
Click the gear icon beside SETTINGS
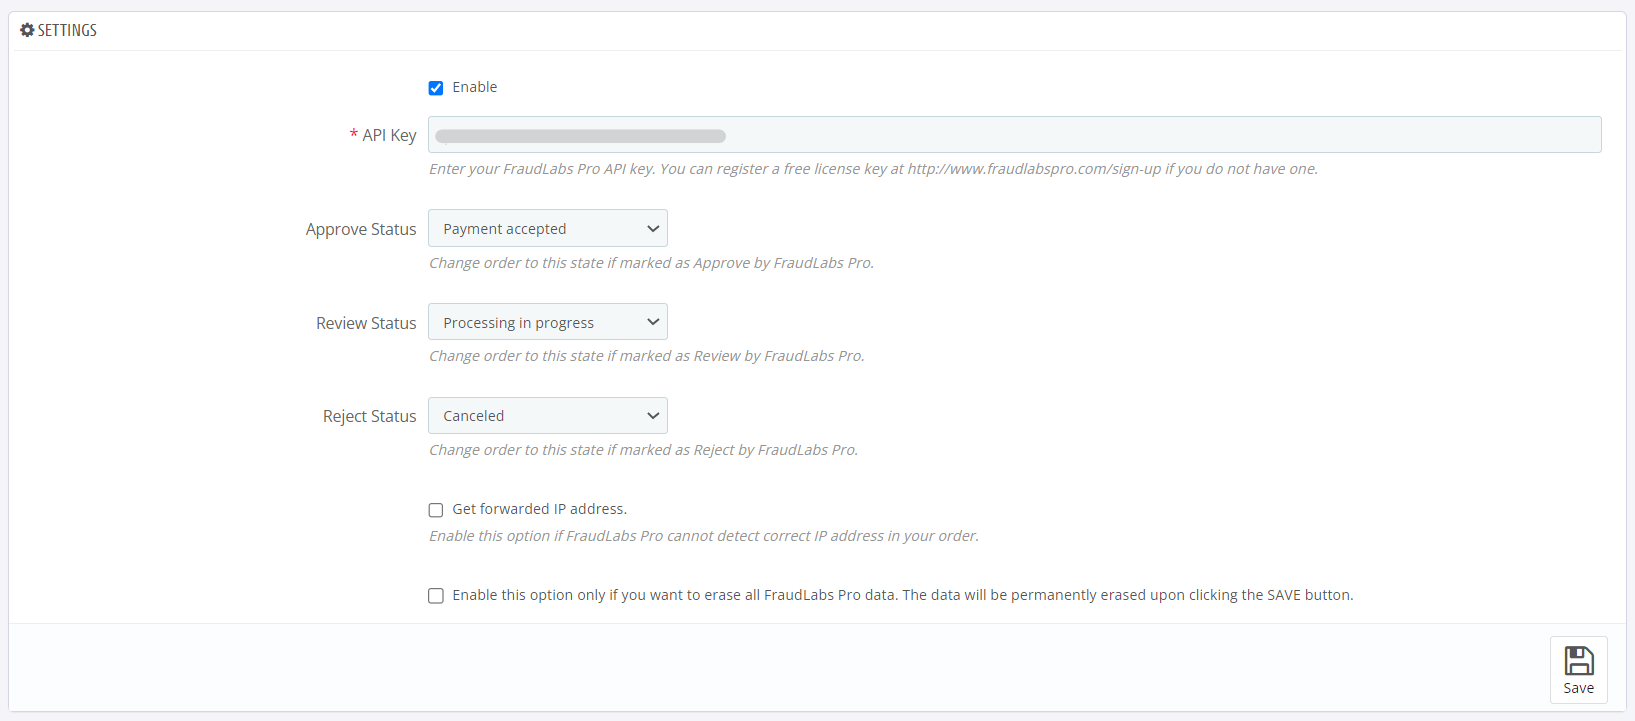point(27,30)
